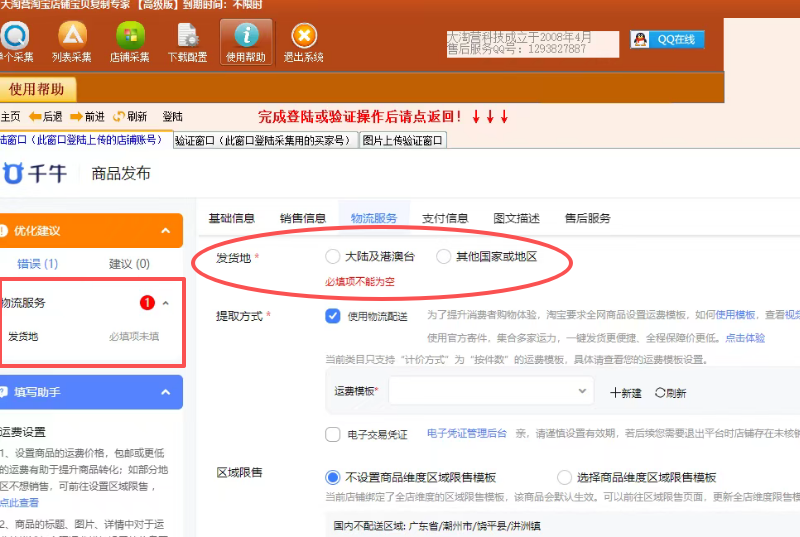Open the 运费模板 dropdown

pyautogui.click(x=490, y=391)
